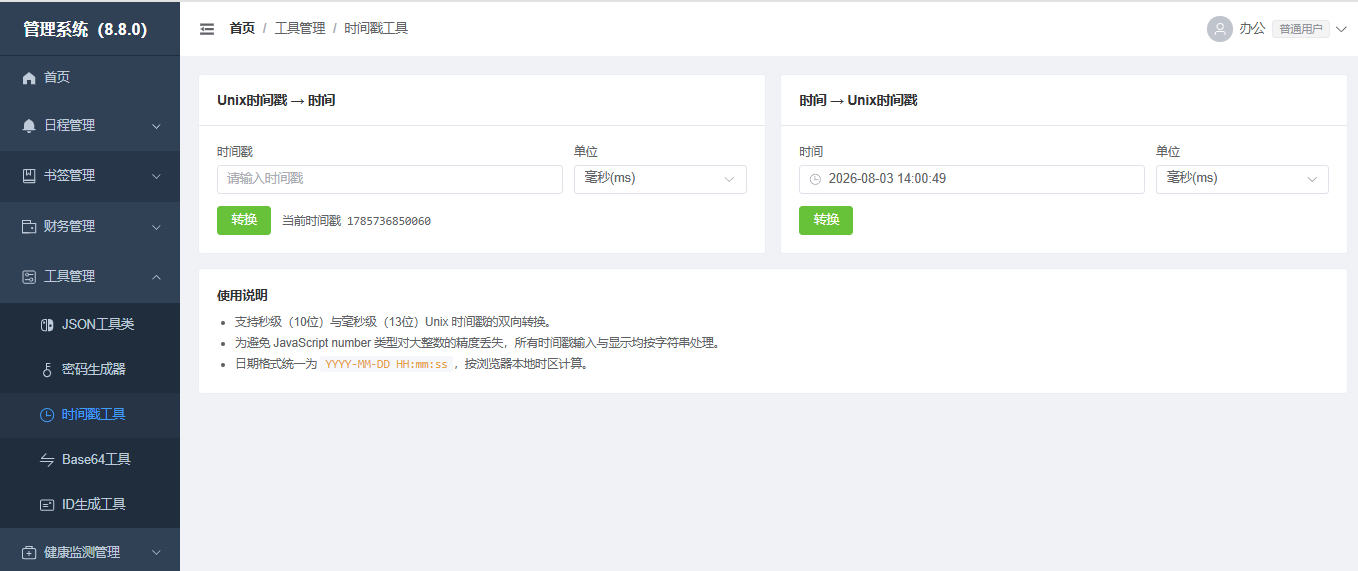Click the 管理系统 (8.8.0) title

pyautogui.click(x=85, y=29)
